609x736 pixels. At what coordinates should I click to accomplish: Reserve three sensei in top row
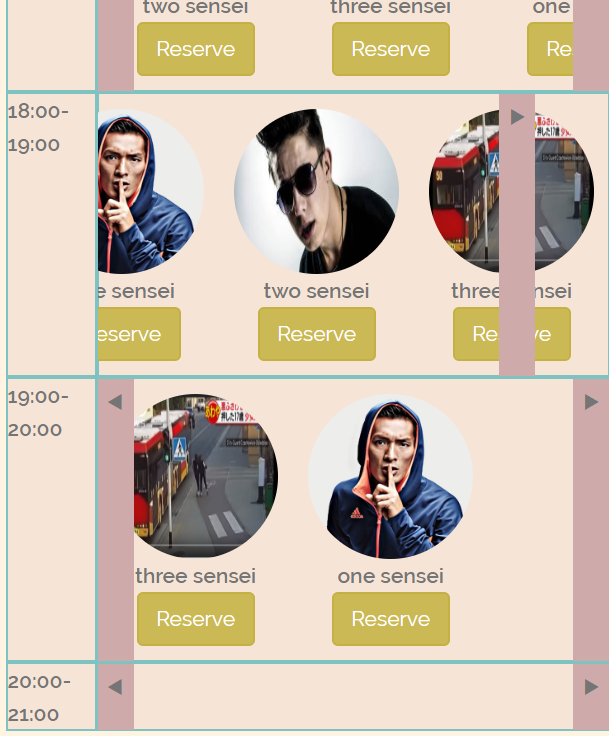tap(391, 49)
